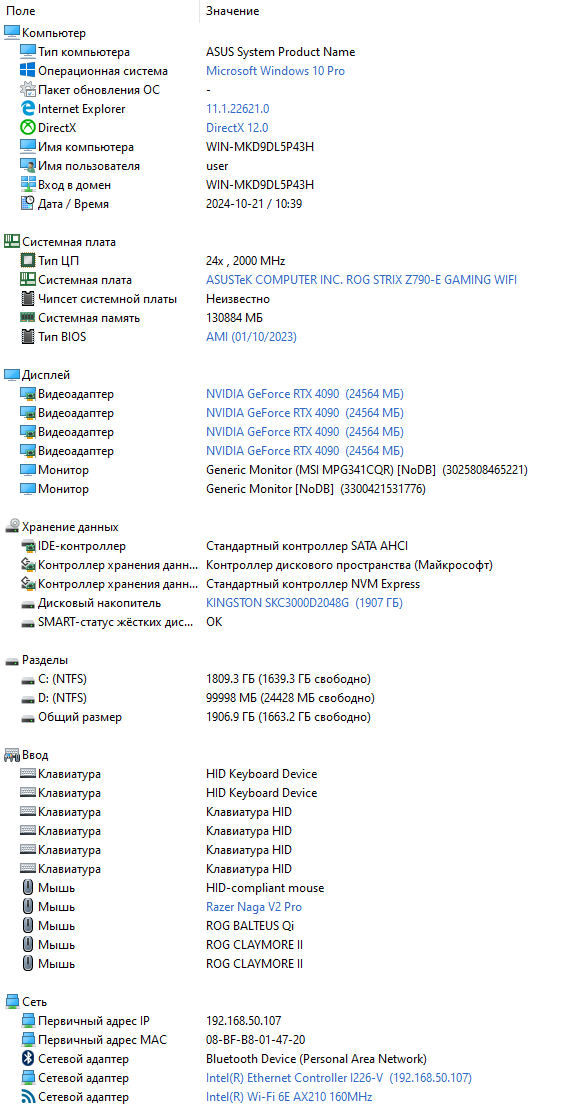Screen dimensions: 564x1107
Task: Click the Razer Naga V2 Pro mouse icon
Action: click(x=28, y=906)
